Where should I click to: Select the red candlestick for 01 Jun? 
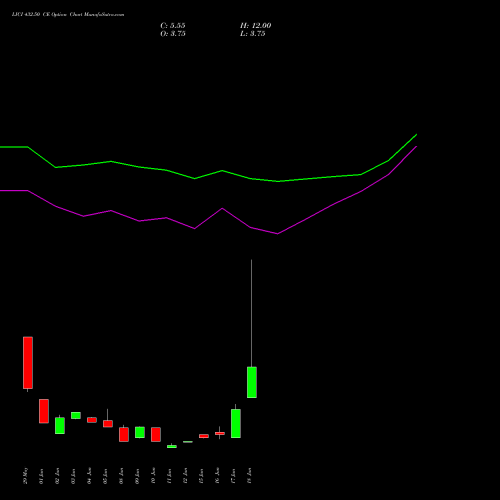44,411
